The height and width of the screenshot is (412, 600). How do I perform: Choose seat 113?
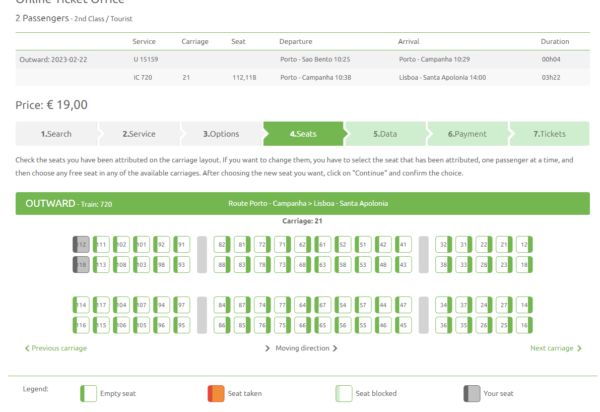point(101,265)
